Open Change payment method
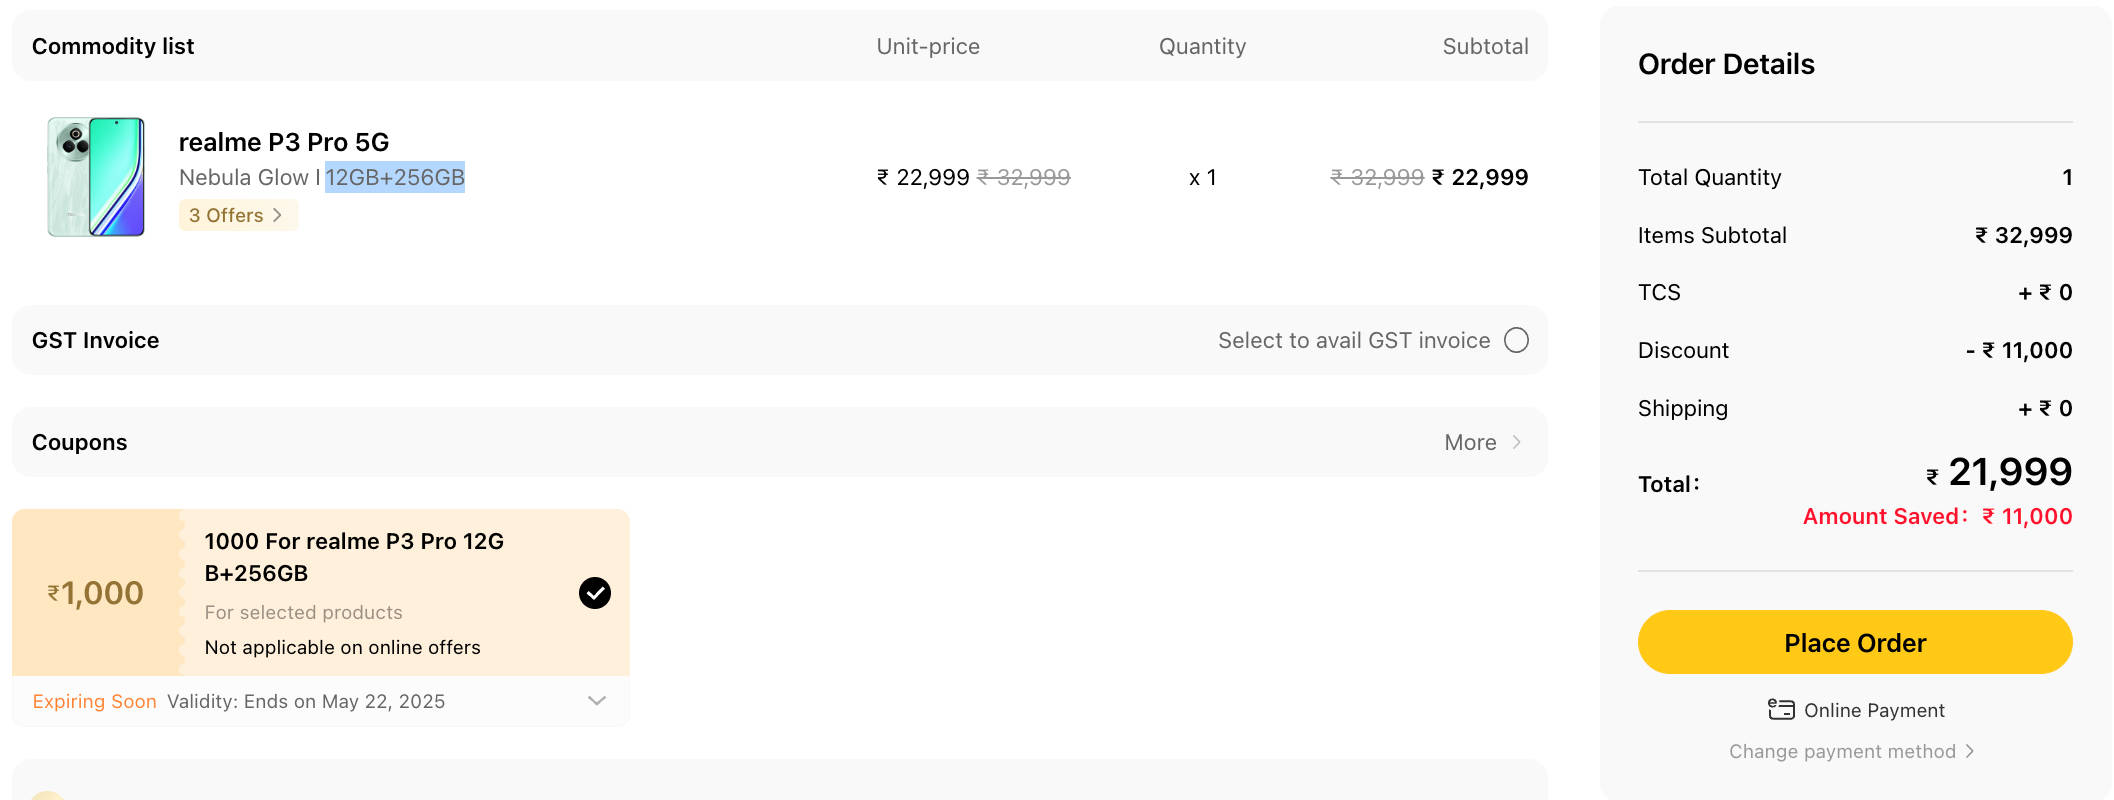 tap(1851, 751)
